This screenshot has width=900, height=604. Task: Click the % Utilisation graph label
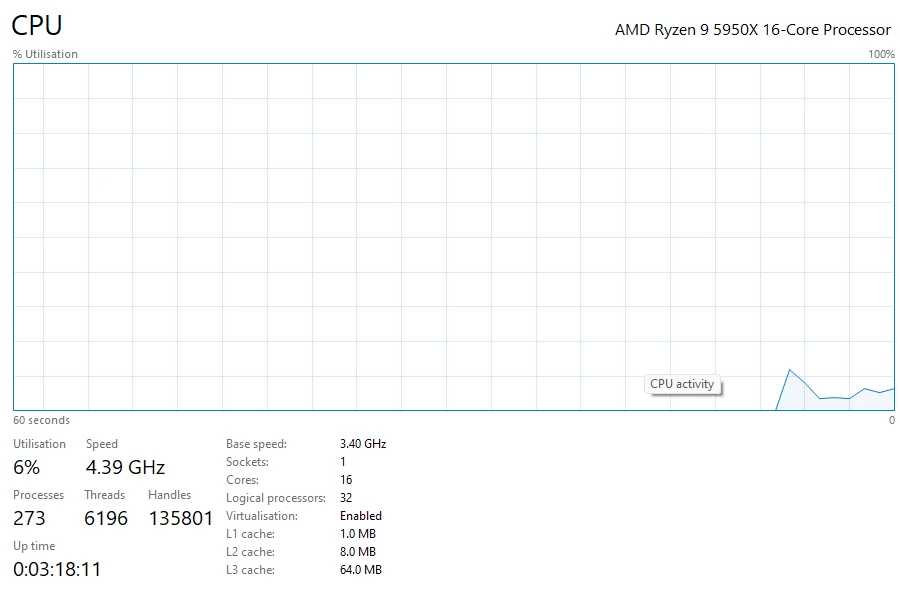pyautogui.click(x=45, y=54)
